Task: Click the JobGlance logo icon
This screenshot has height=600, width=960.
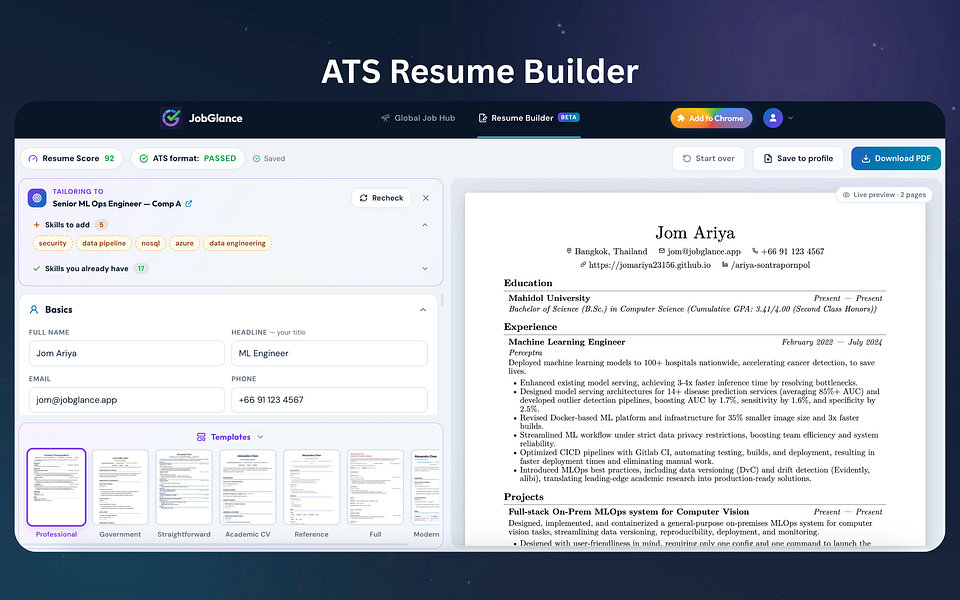Action: pyautogui.click(x=171, y=118)
